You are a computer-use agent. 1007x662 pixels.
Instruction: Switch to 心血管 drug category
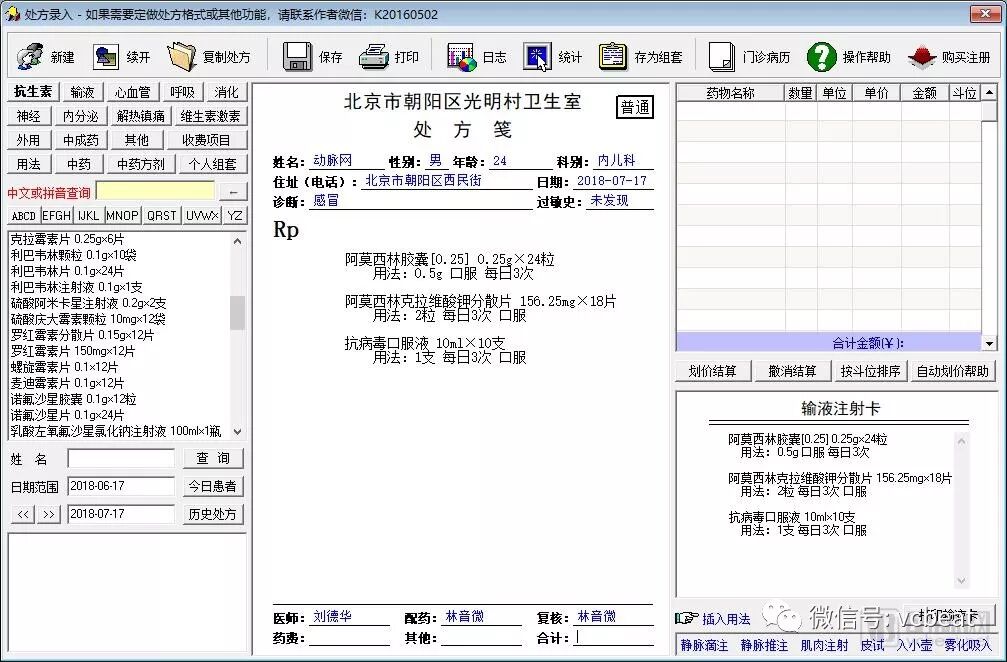pos(132,92)
